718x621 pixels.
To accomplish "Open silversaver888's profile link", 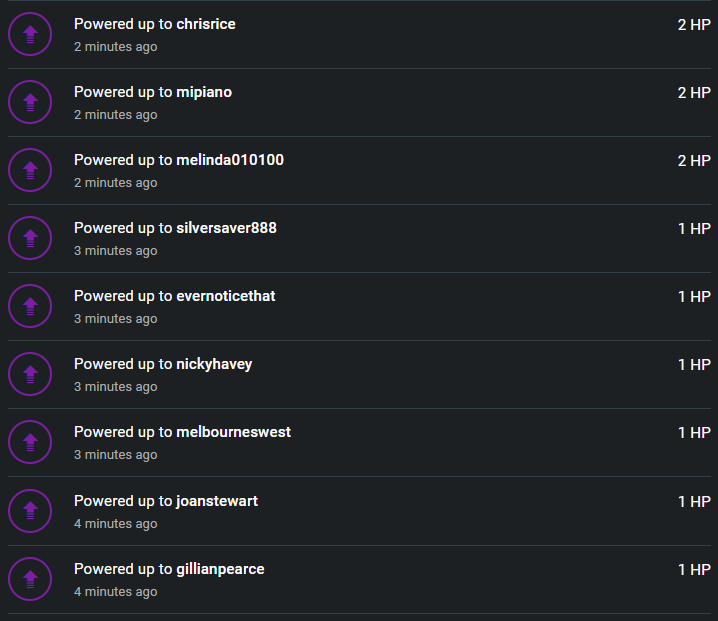I will click(226, 228).
